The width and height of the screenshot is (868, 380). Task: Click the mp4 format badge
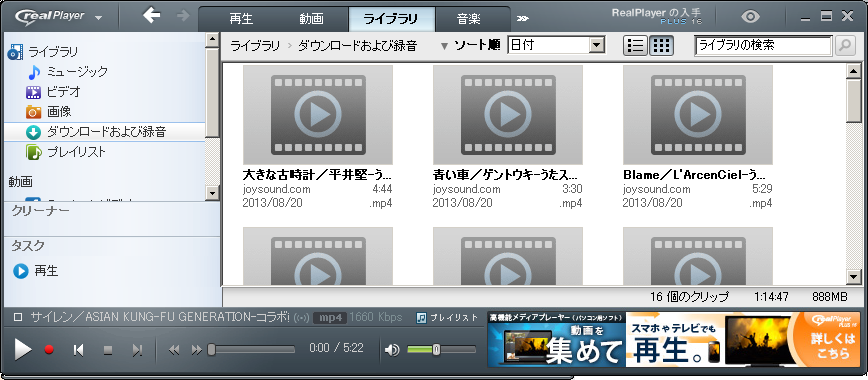point(330,318)
